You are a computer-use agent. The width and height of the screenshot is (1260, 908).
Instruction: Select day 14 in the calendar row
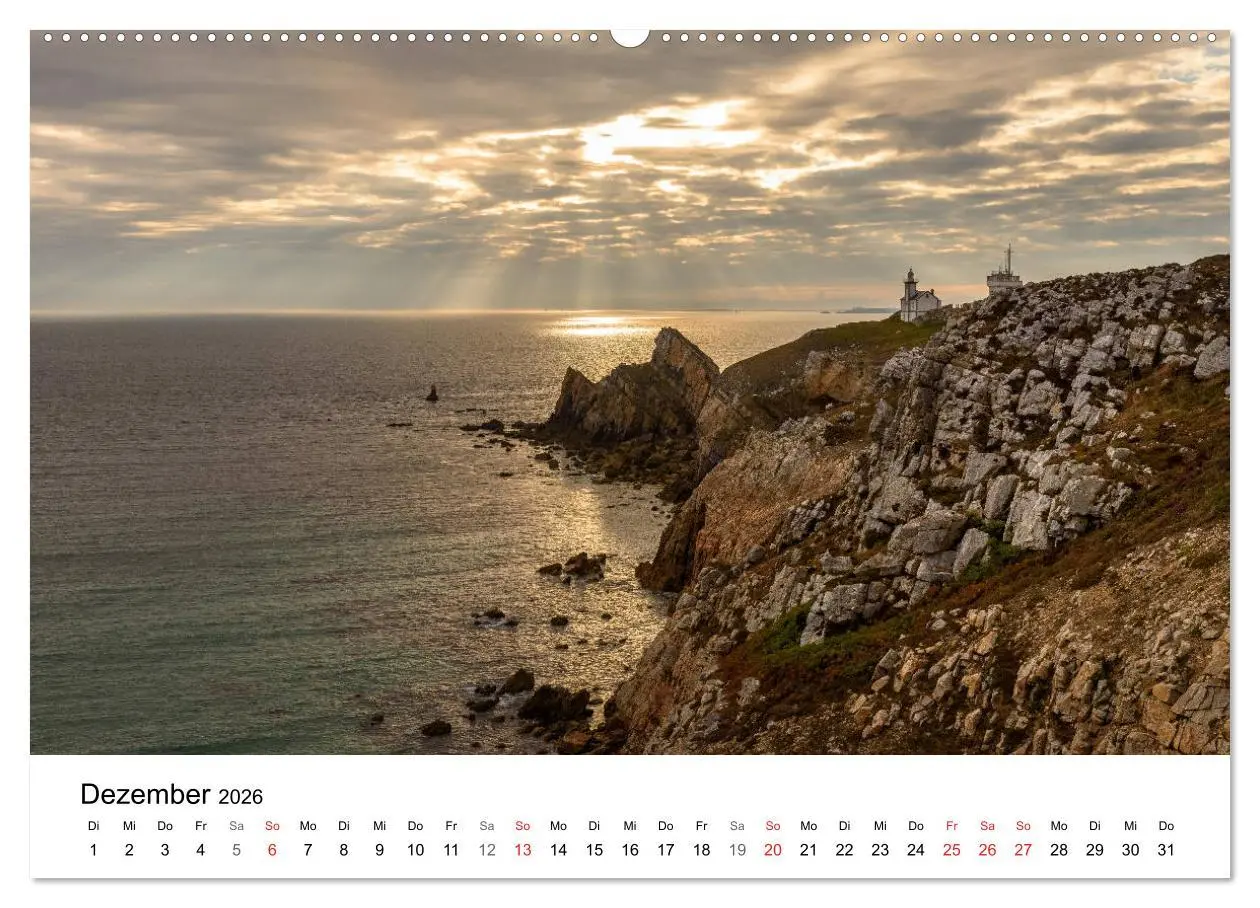click(x=558, y=850)
